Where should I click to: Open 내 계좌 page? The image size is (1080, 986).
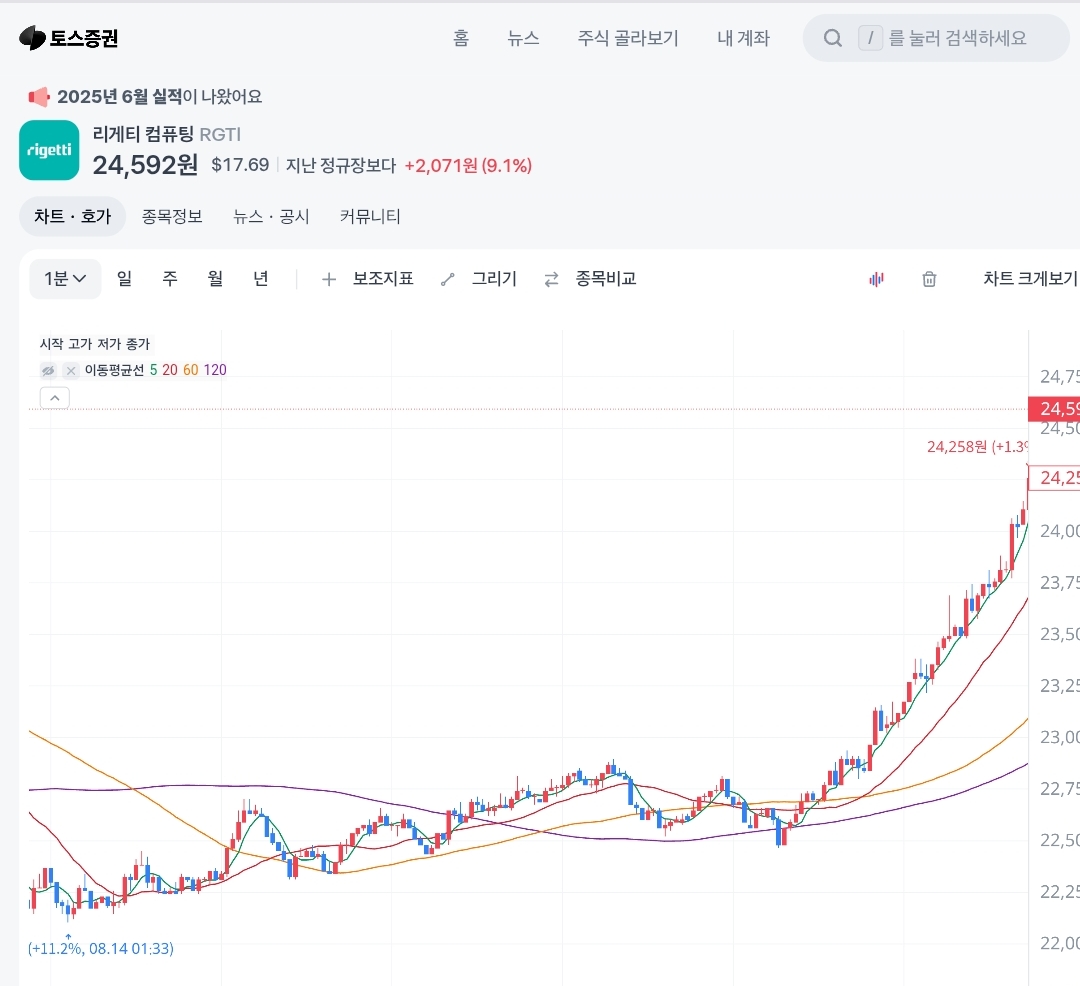[743, 38]
